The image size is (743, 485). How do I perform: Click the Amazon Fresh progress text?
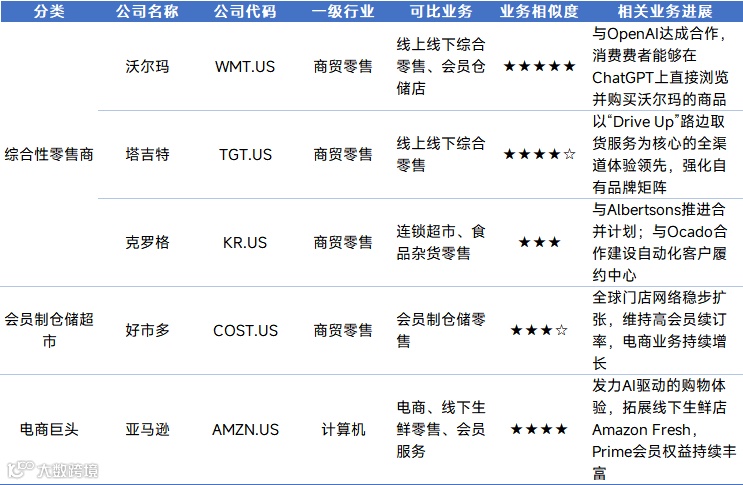click(664, 430)
